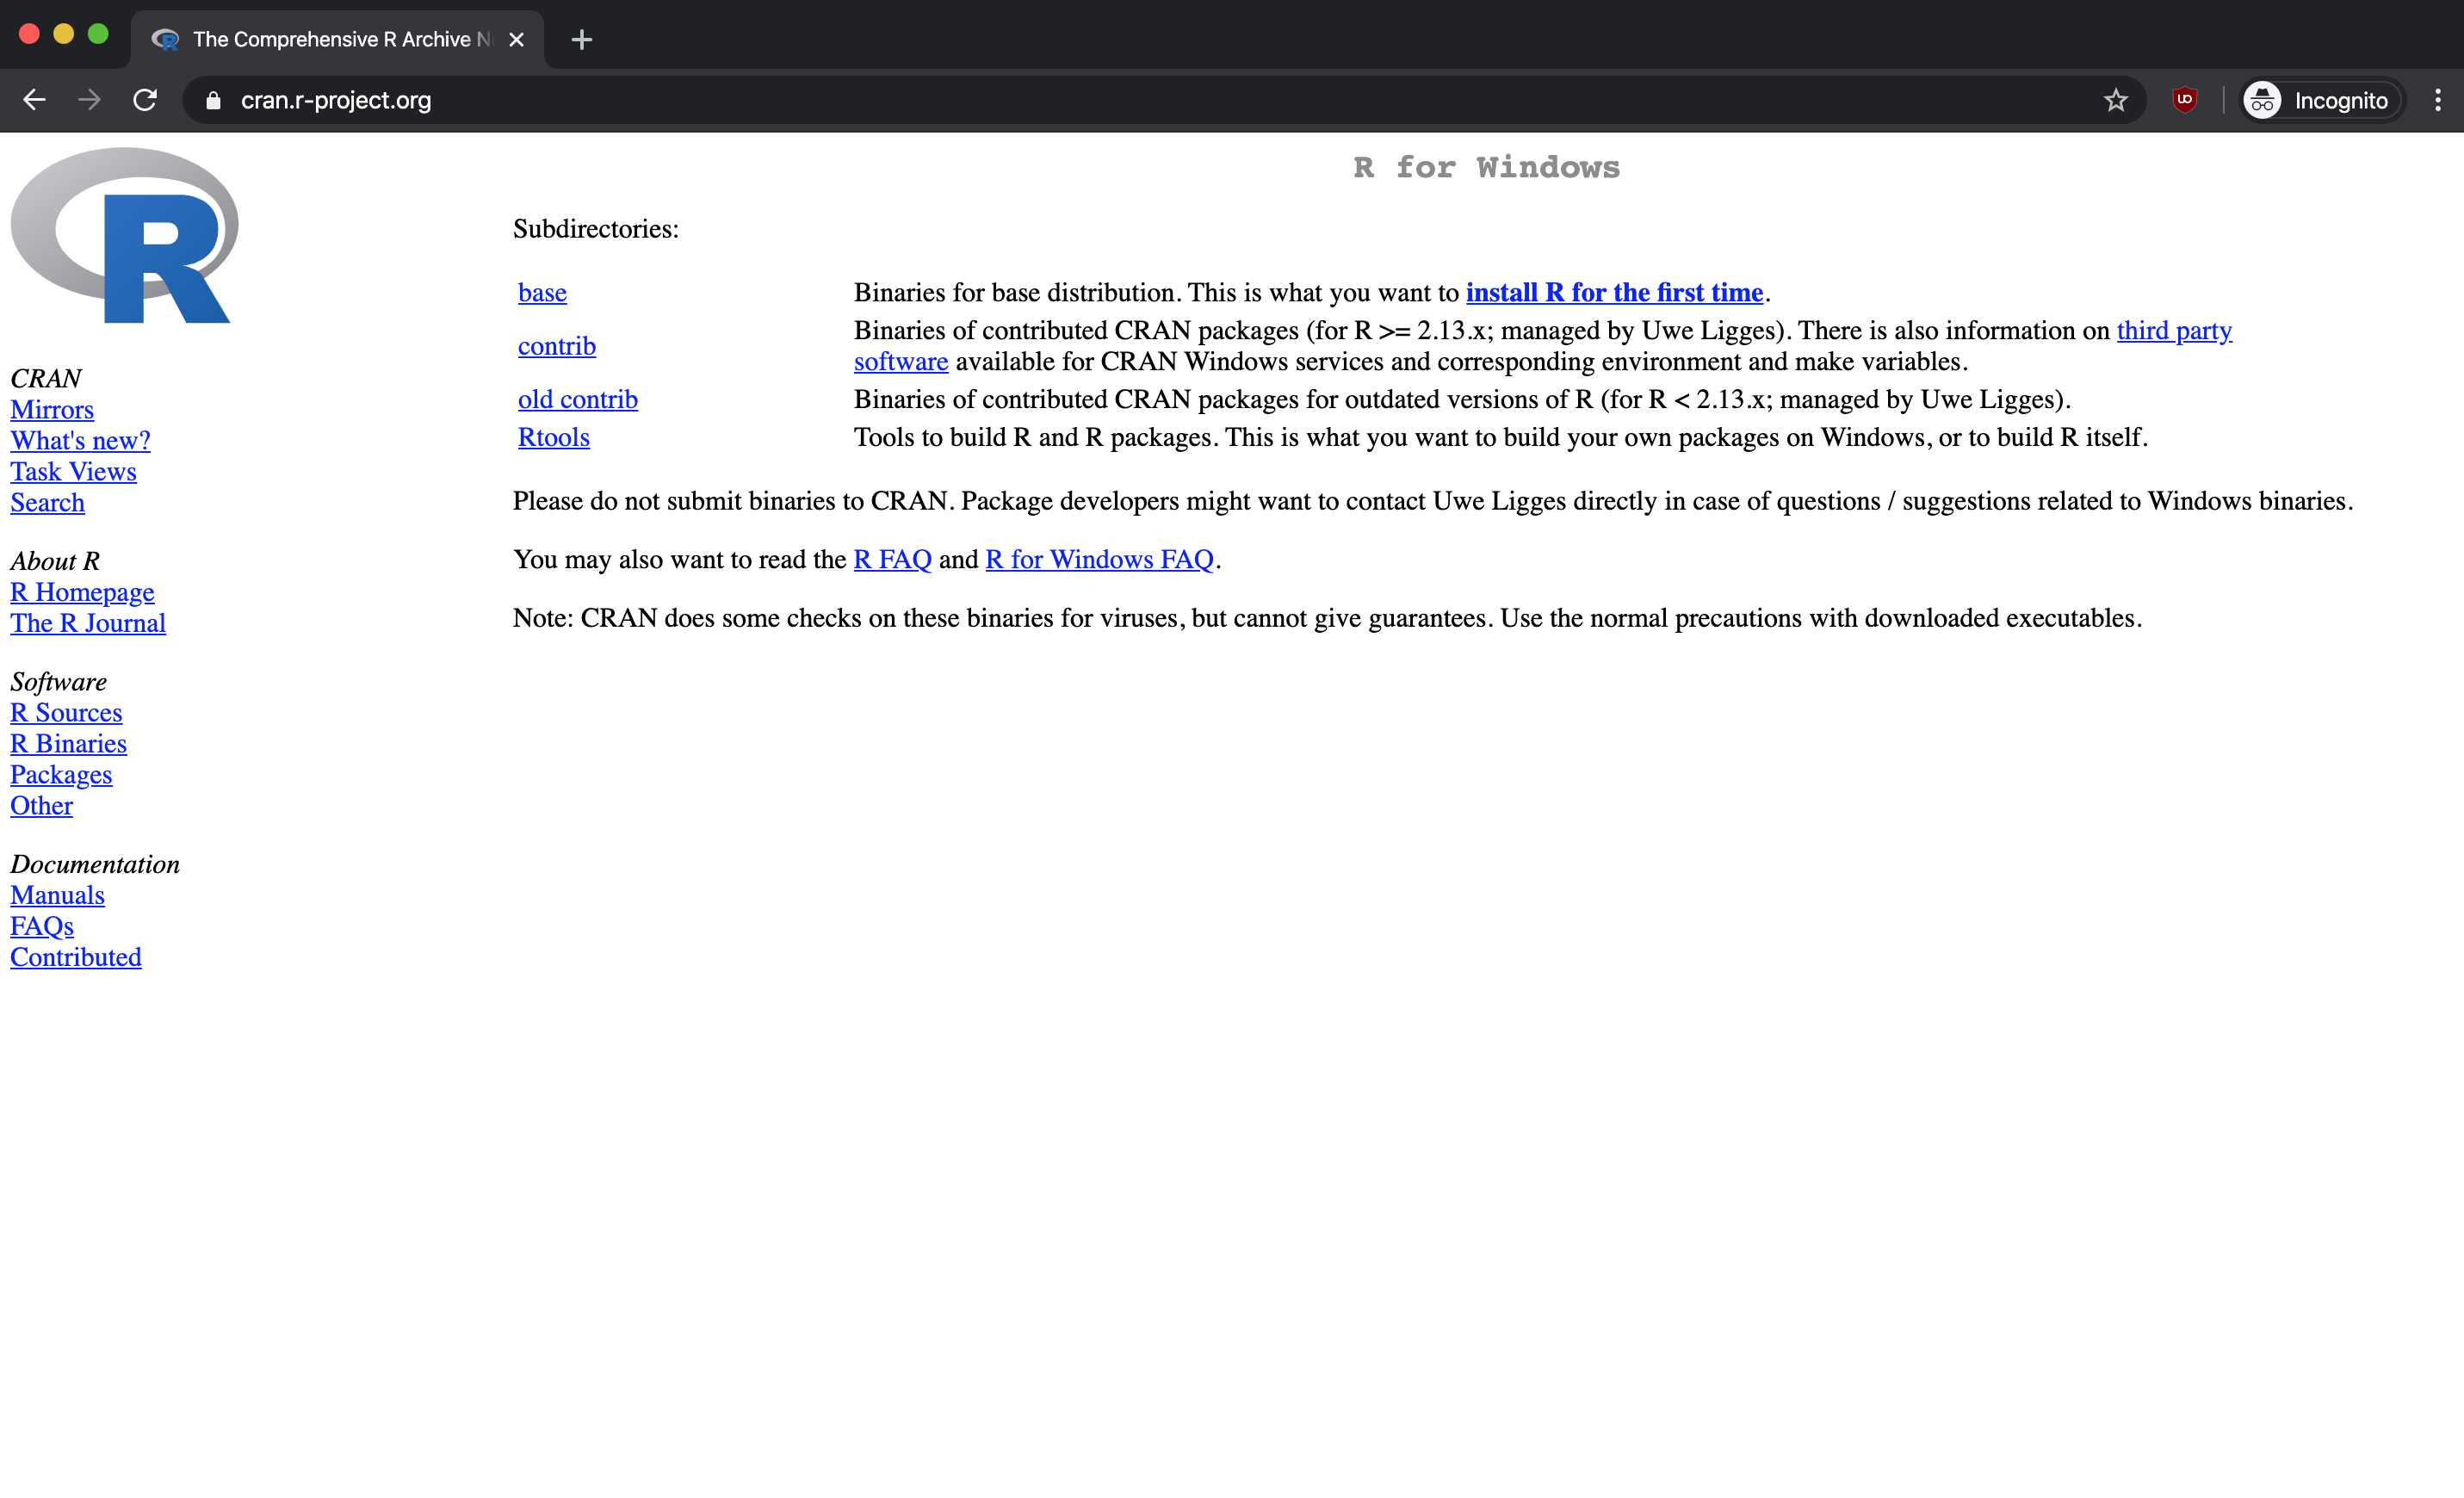Open the Chrome three-dot menu
This screenshot has width=2464, height=1498.
[x=2438, y=100]
